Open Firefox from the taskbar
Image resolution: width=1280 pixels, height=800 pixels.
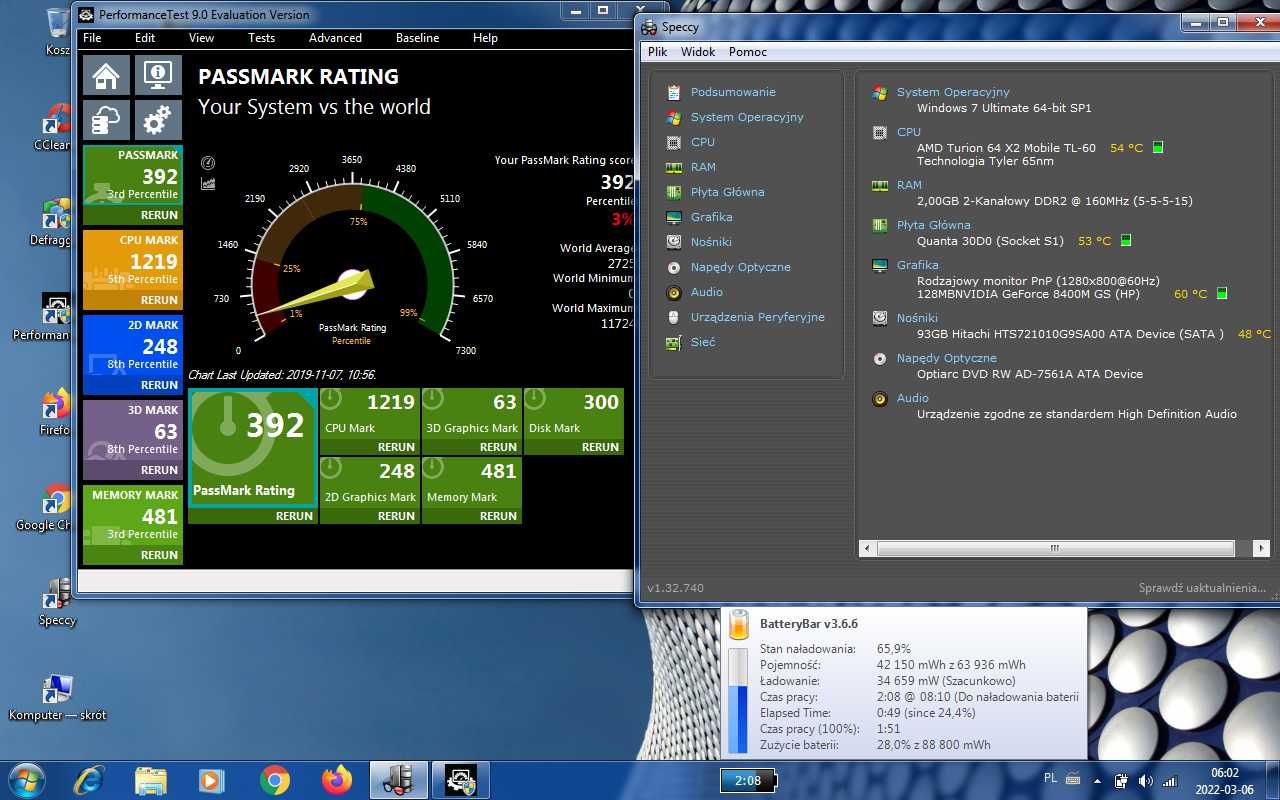[336, 780]
